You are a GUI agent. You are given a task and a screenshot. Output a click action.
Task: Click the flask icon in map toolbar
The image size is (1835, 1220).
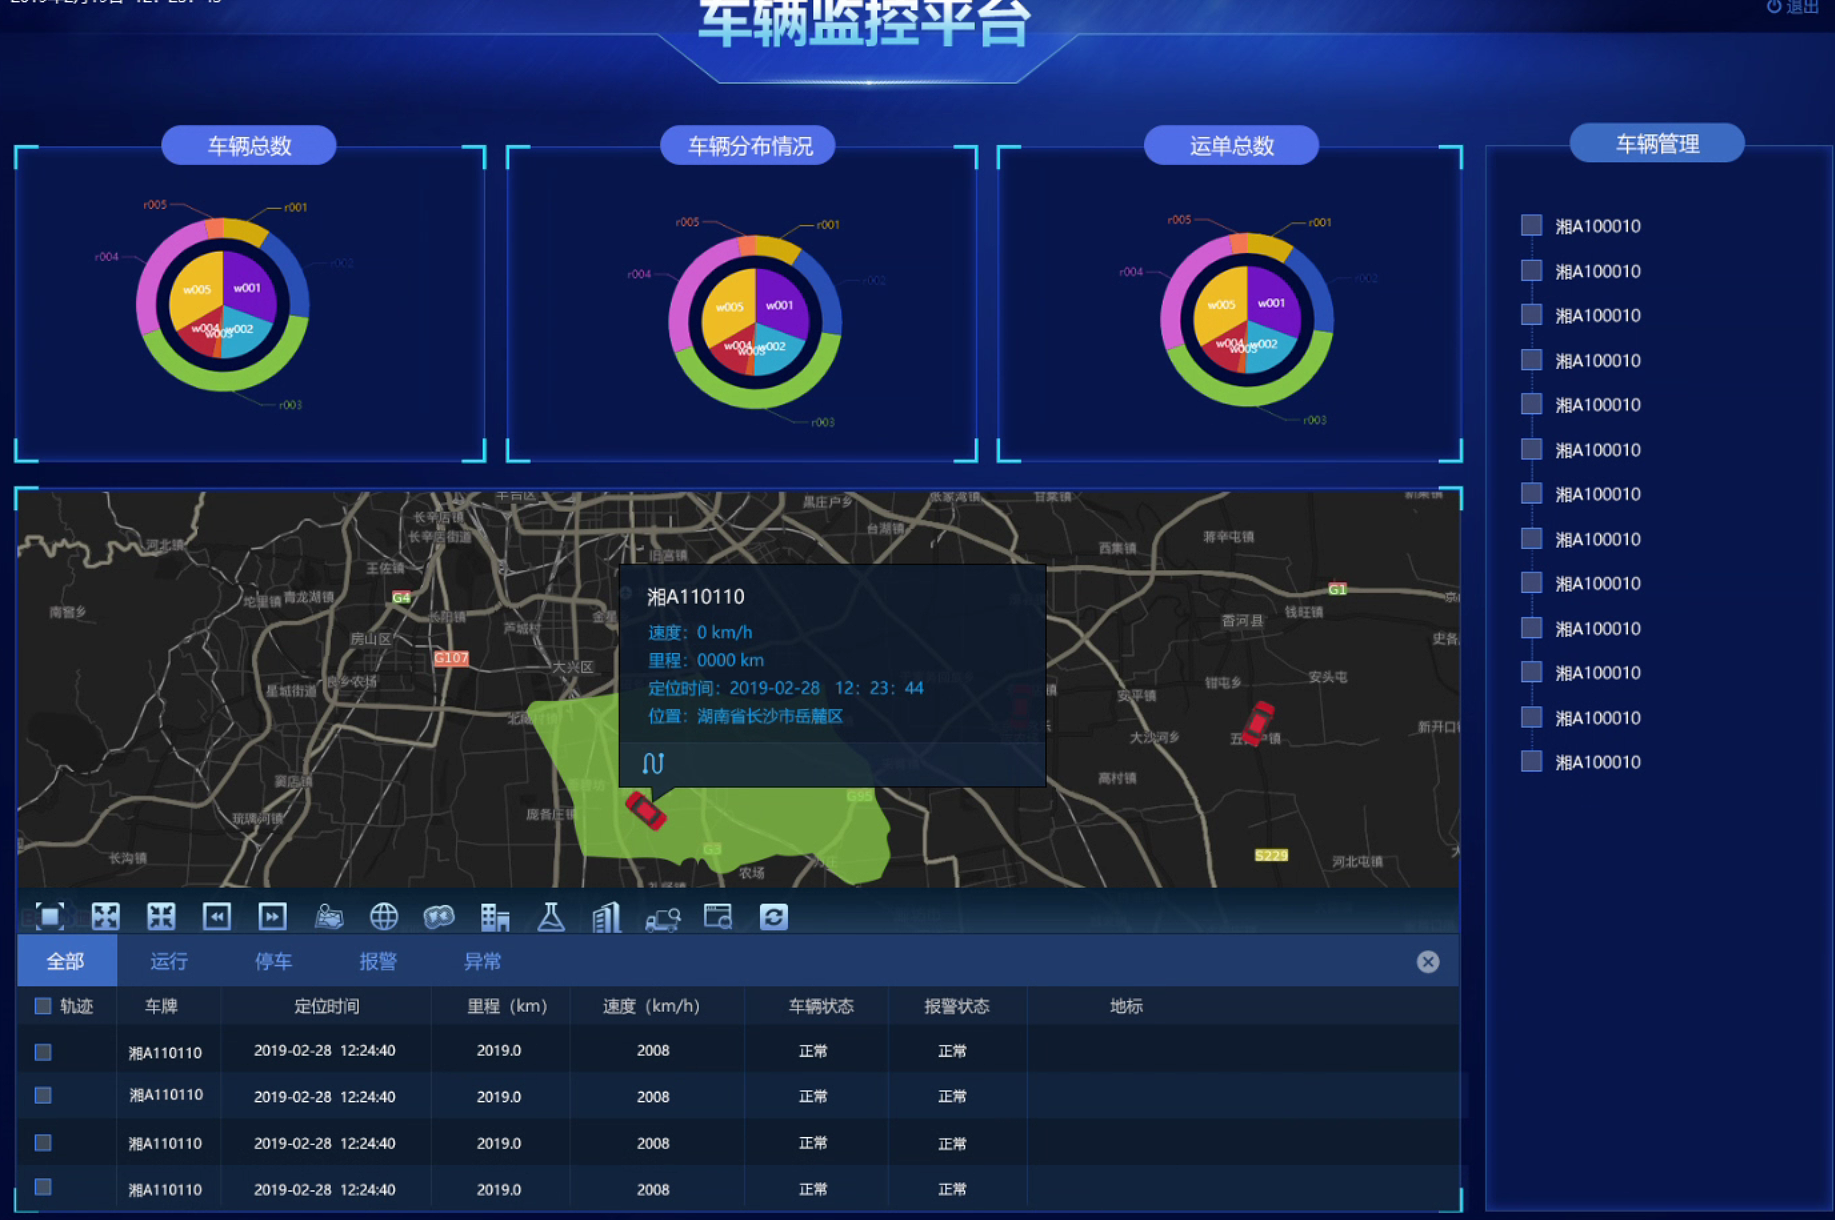pos(551,916)
